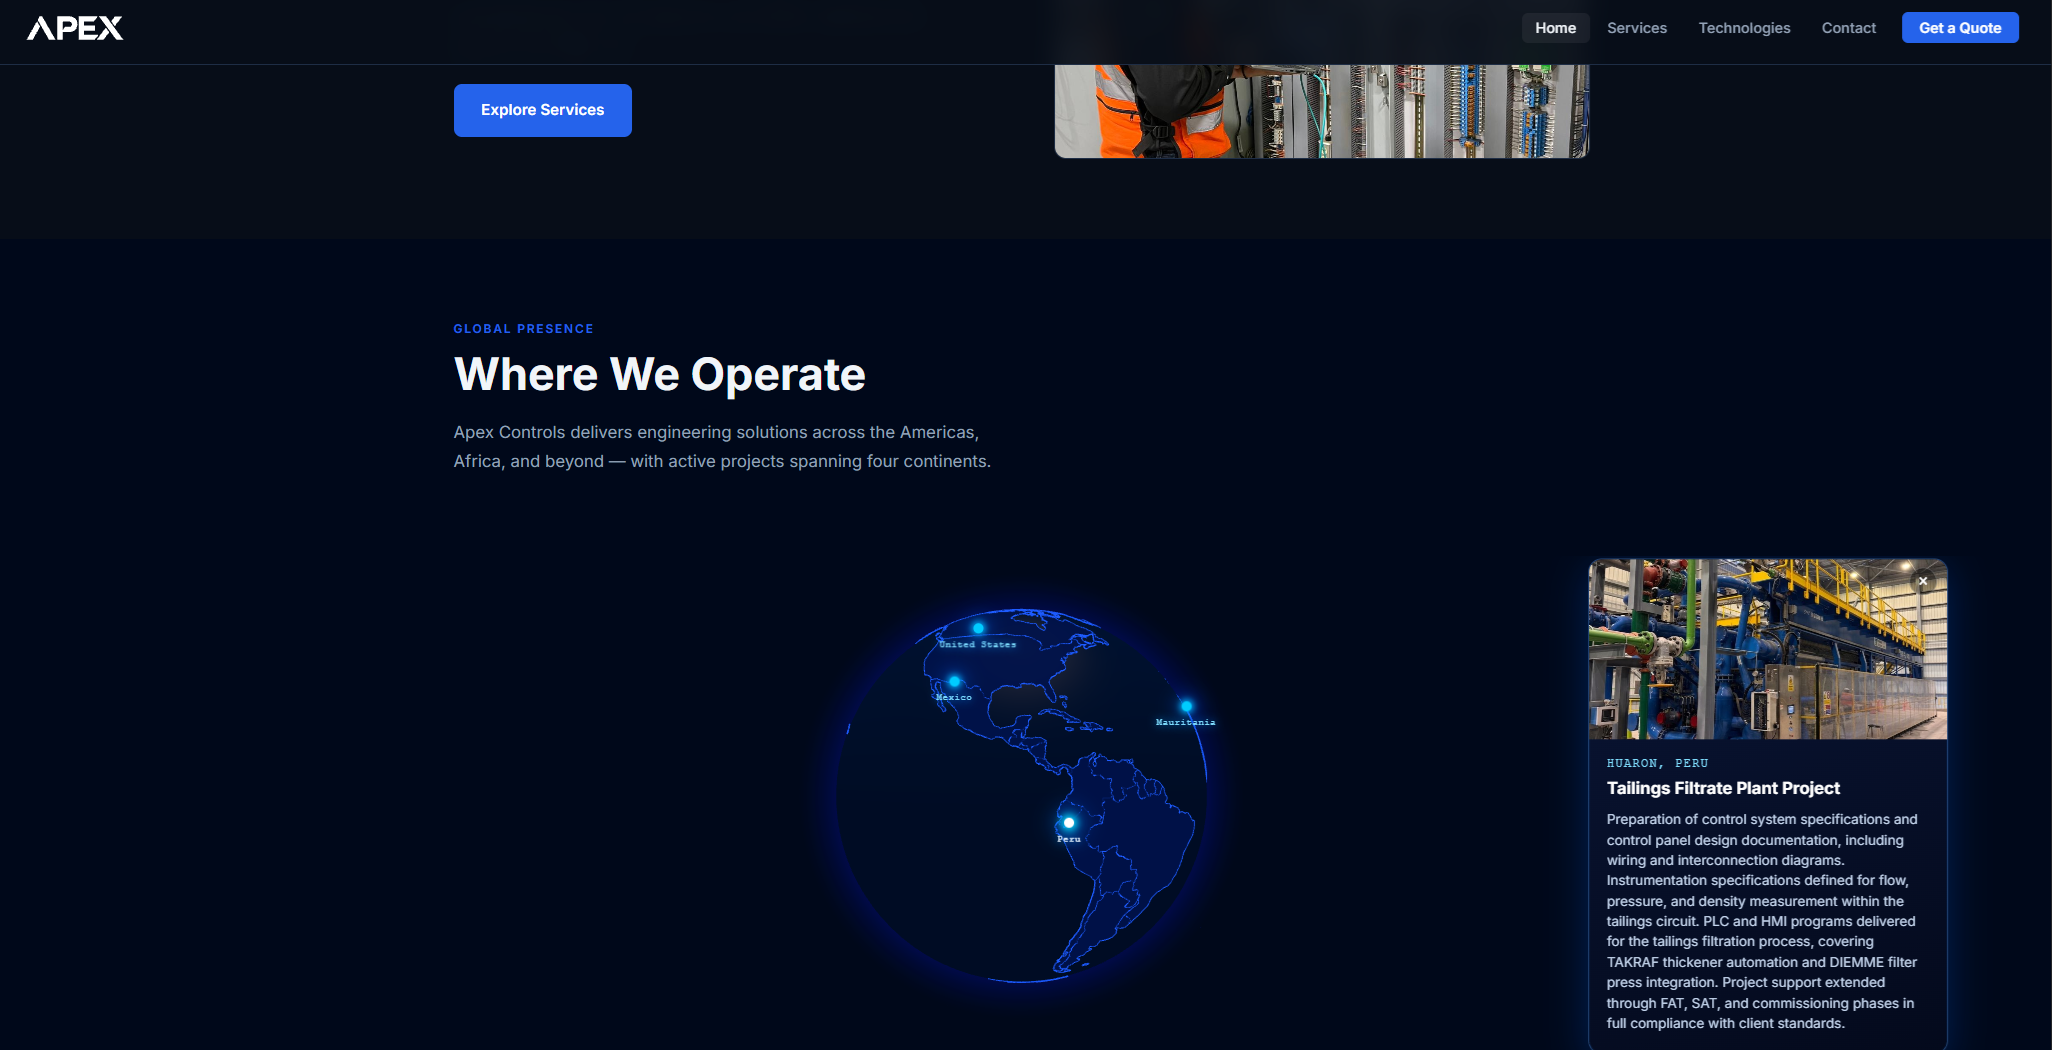
Task: Close the Tailings Filtrate project card
Action: 1922,581
